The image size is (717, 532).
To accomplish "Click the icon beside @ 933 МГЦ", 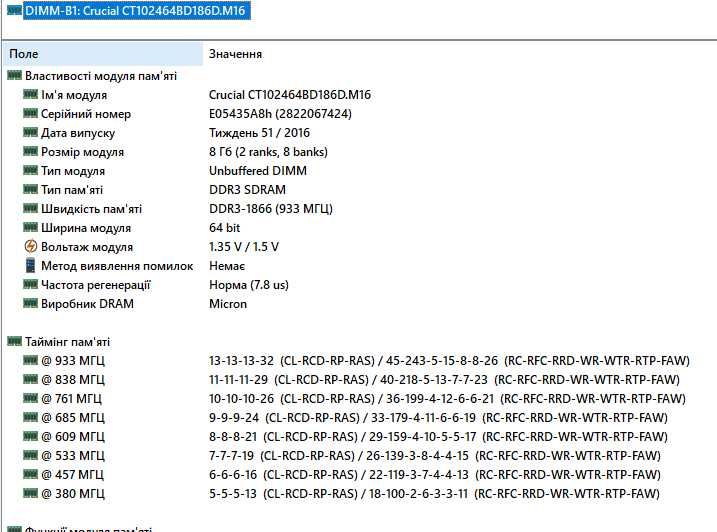I will click(x=30, y=360).
